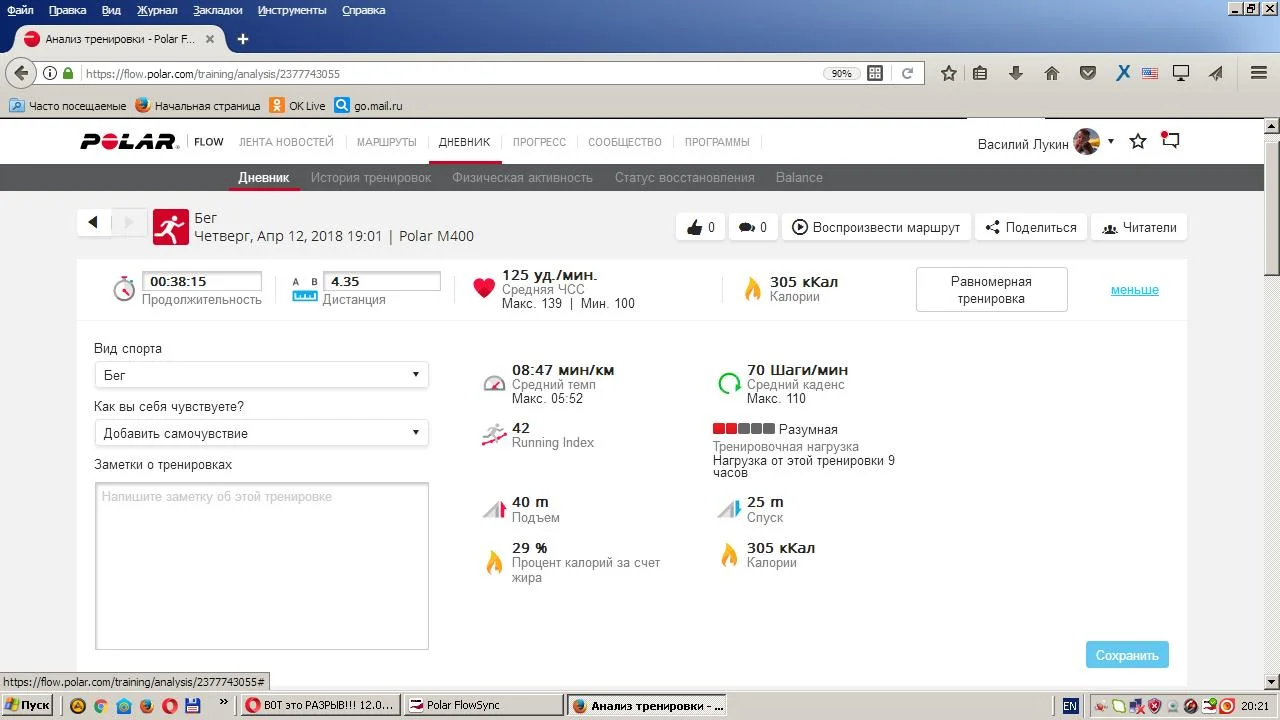This screenshot has width=1280, height=720.
Task: Open СООБЩЕСТВО navigation item
Action: click(x=625, y=142)
